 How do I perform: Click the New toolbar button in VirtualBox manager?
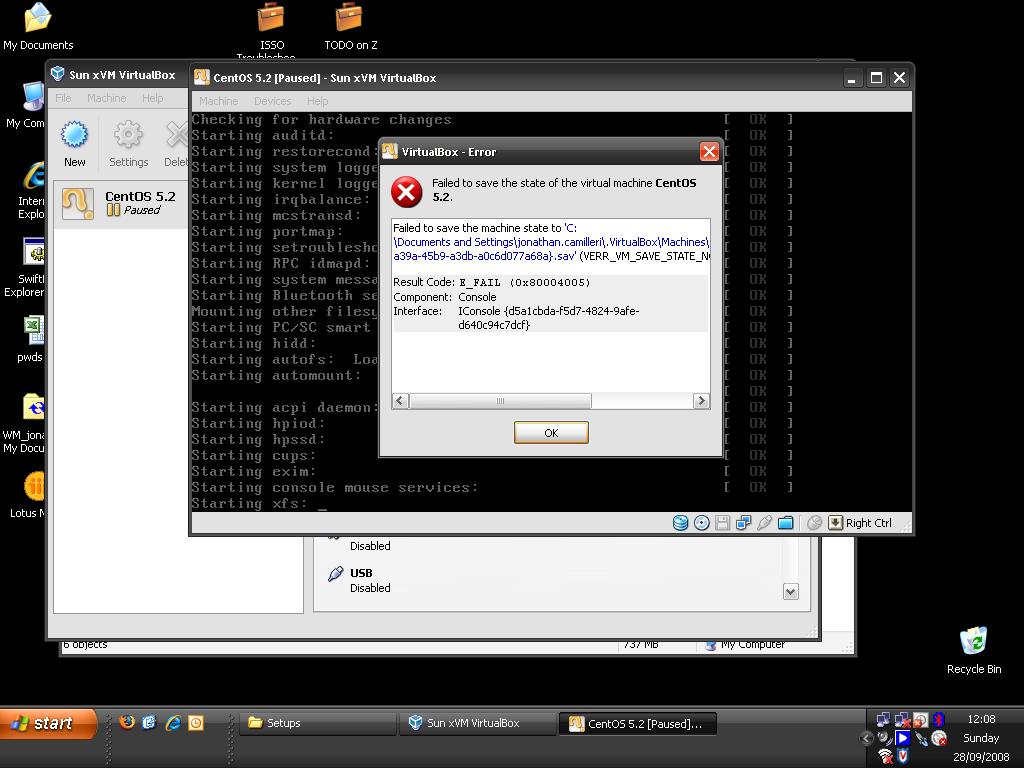[x=74, y=144]
